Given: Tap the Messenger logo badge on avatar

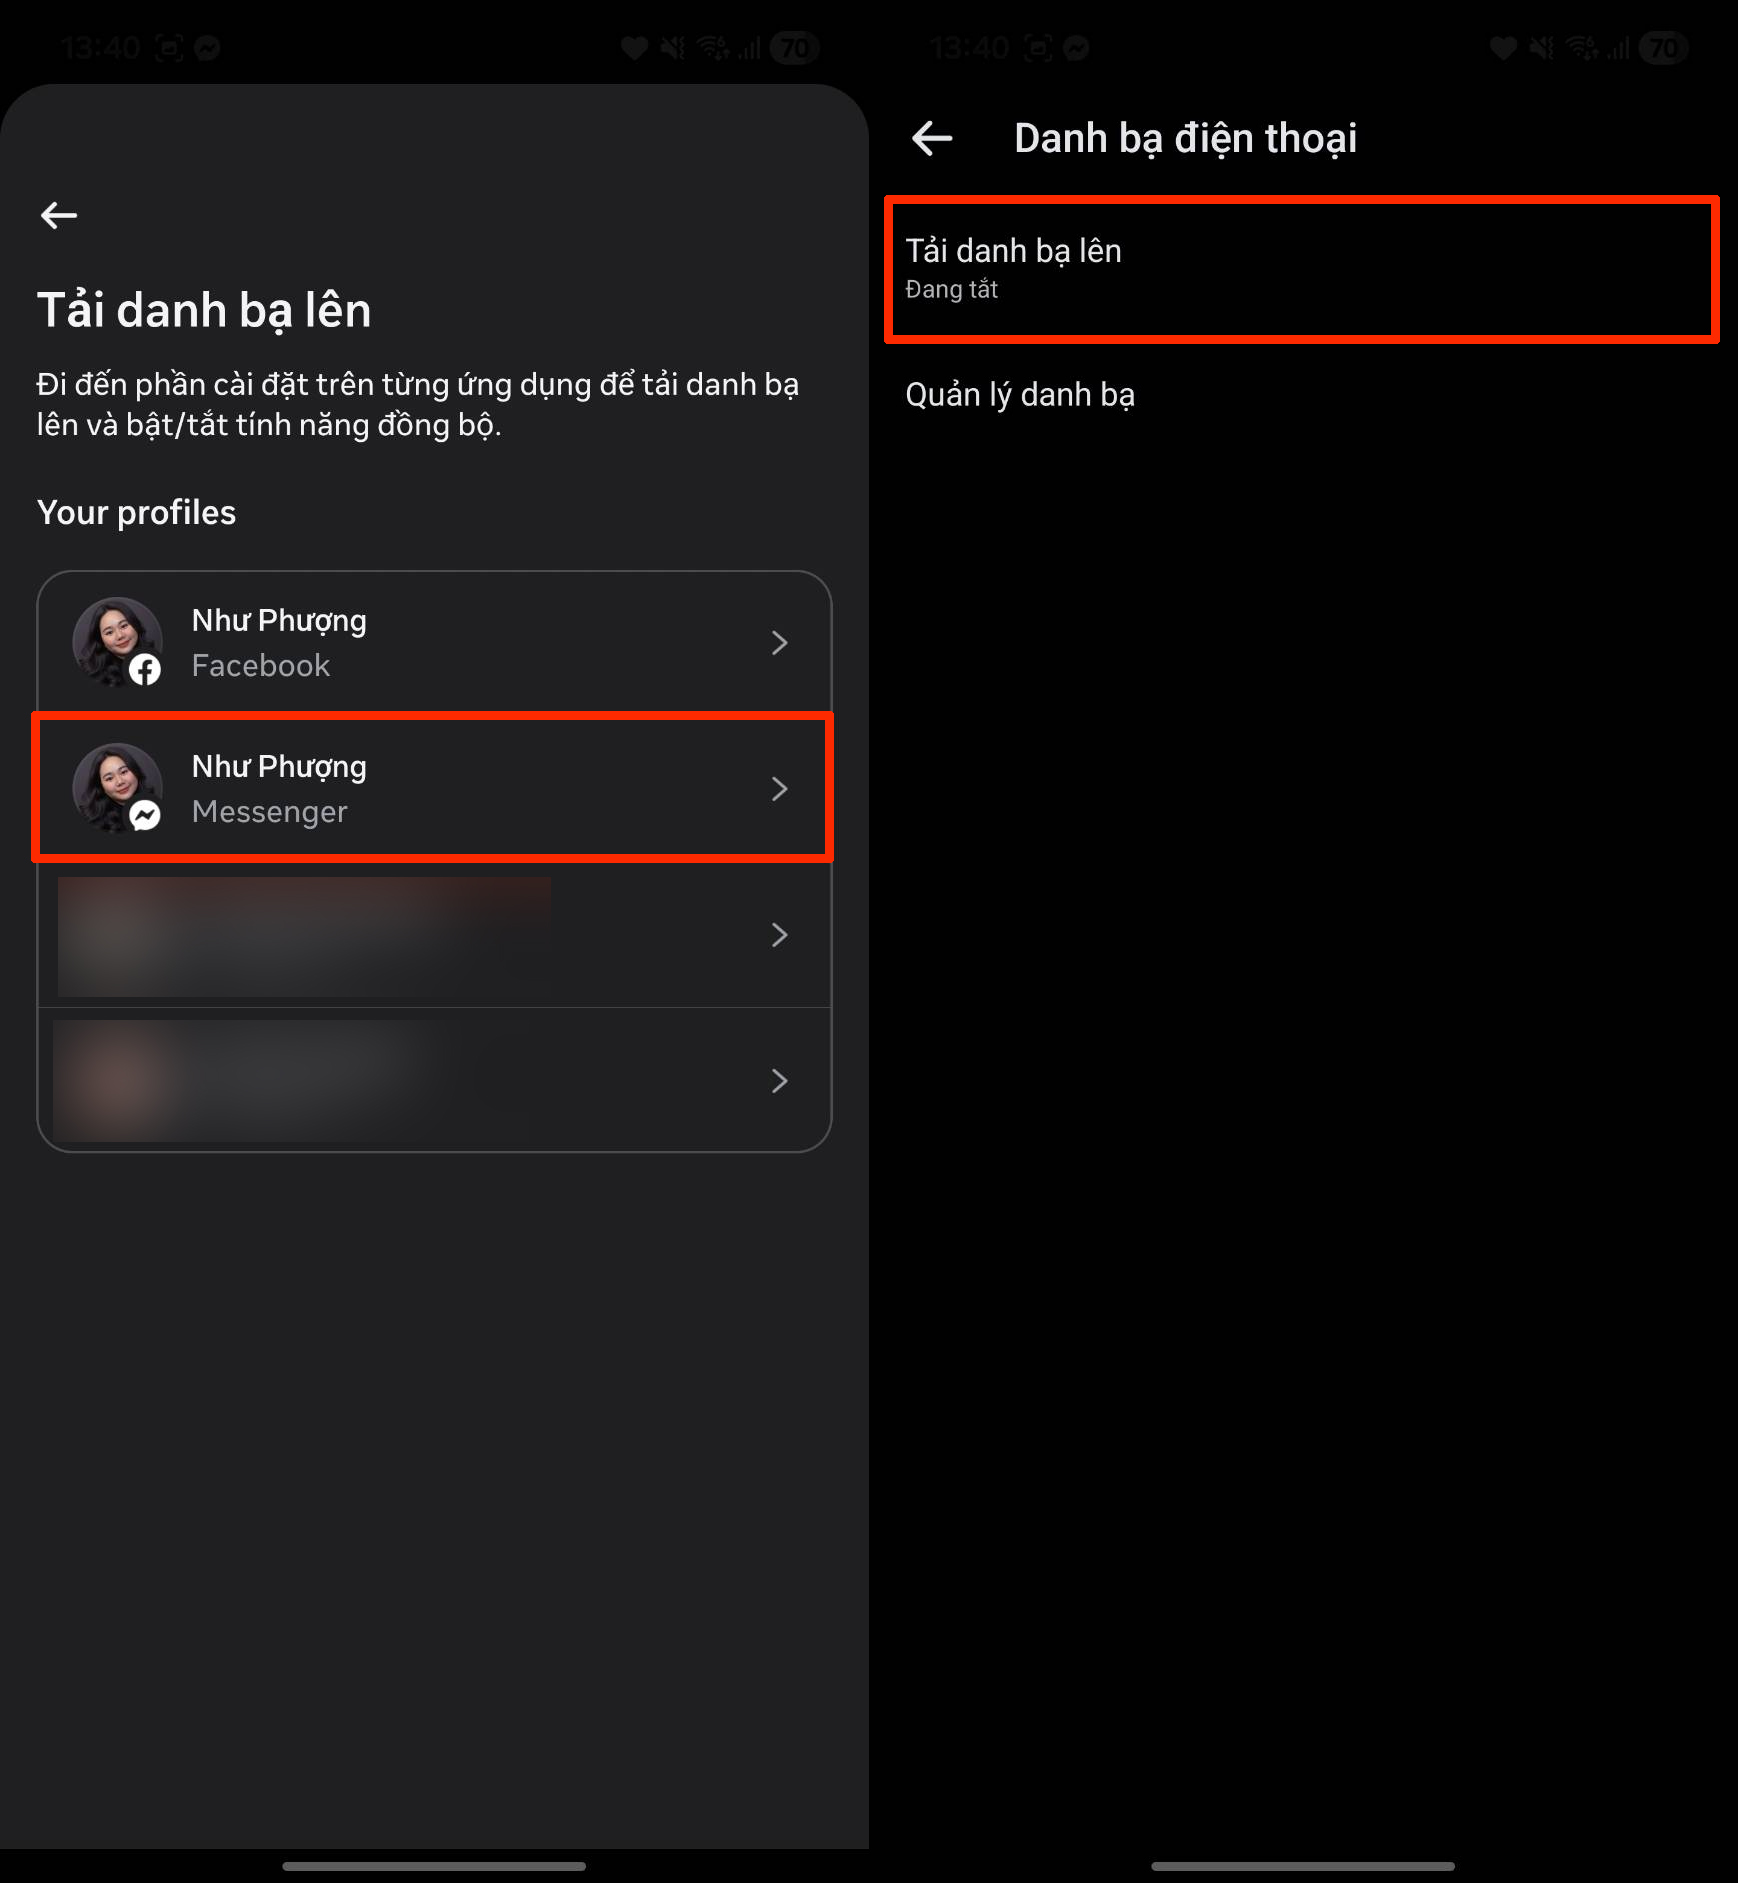Looking at the screenshot, I should tap(146, 816).
